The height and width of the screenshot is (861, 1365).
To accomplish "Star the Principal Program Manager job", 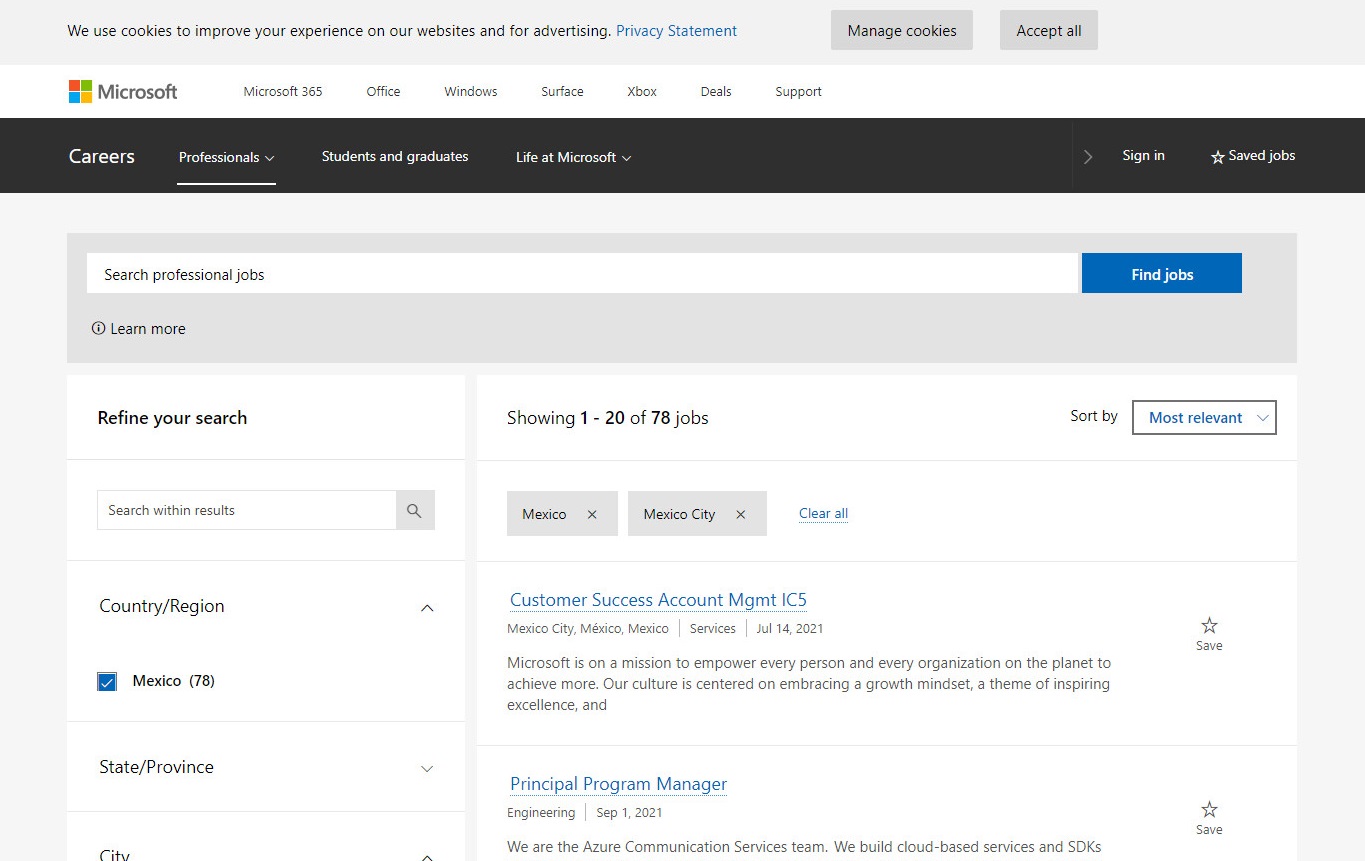I will coord(1209,816).
